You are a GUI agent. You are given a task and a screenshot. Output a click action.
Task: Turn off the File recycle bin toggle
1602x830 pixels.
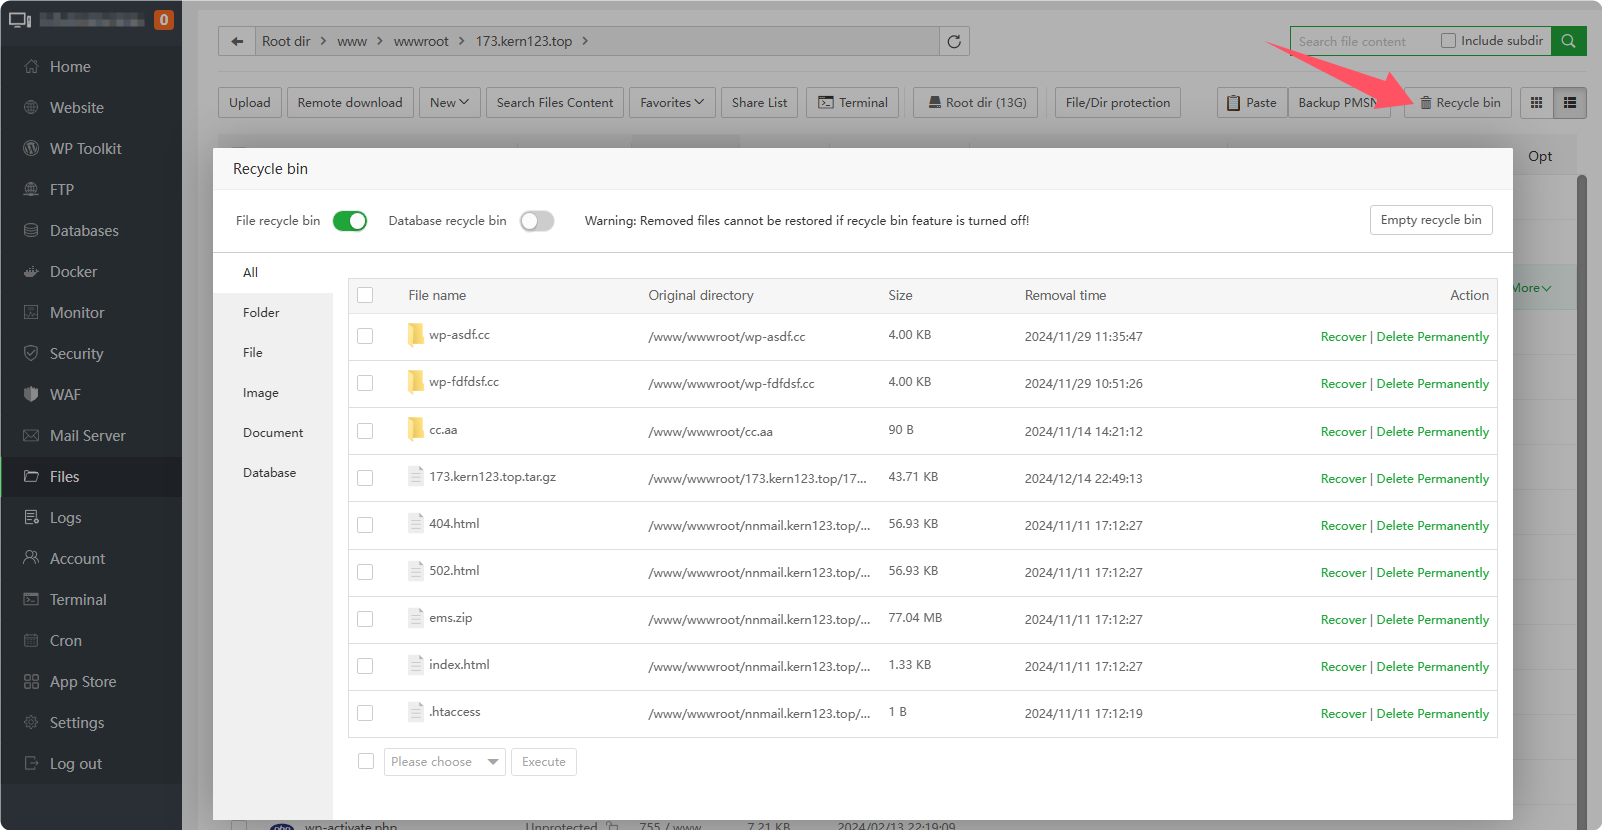(x=350, y=221)
